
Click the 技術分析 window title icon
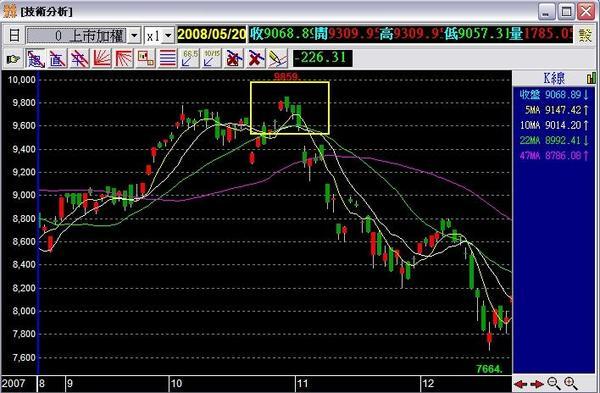click(10, 11)
